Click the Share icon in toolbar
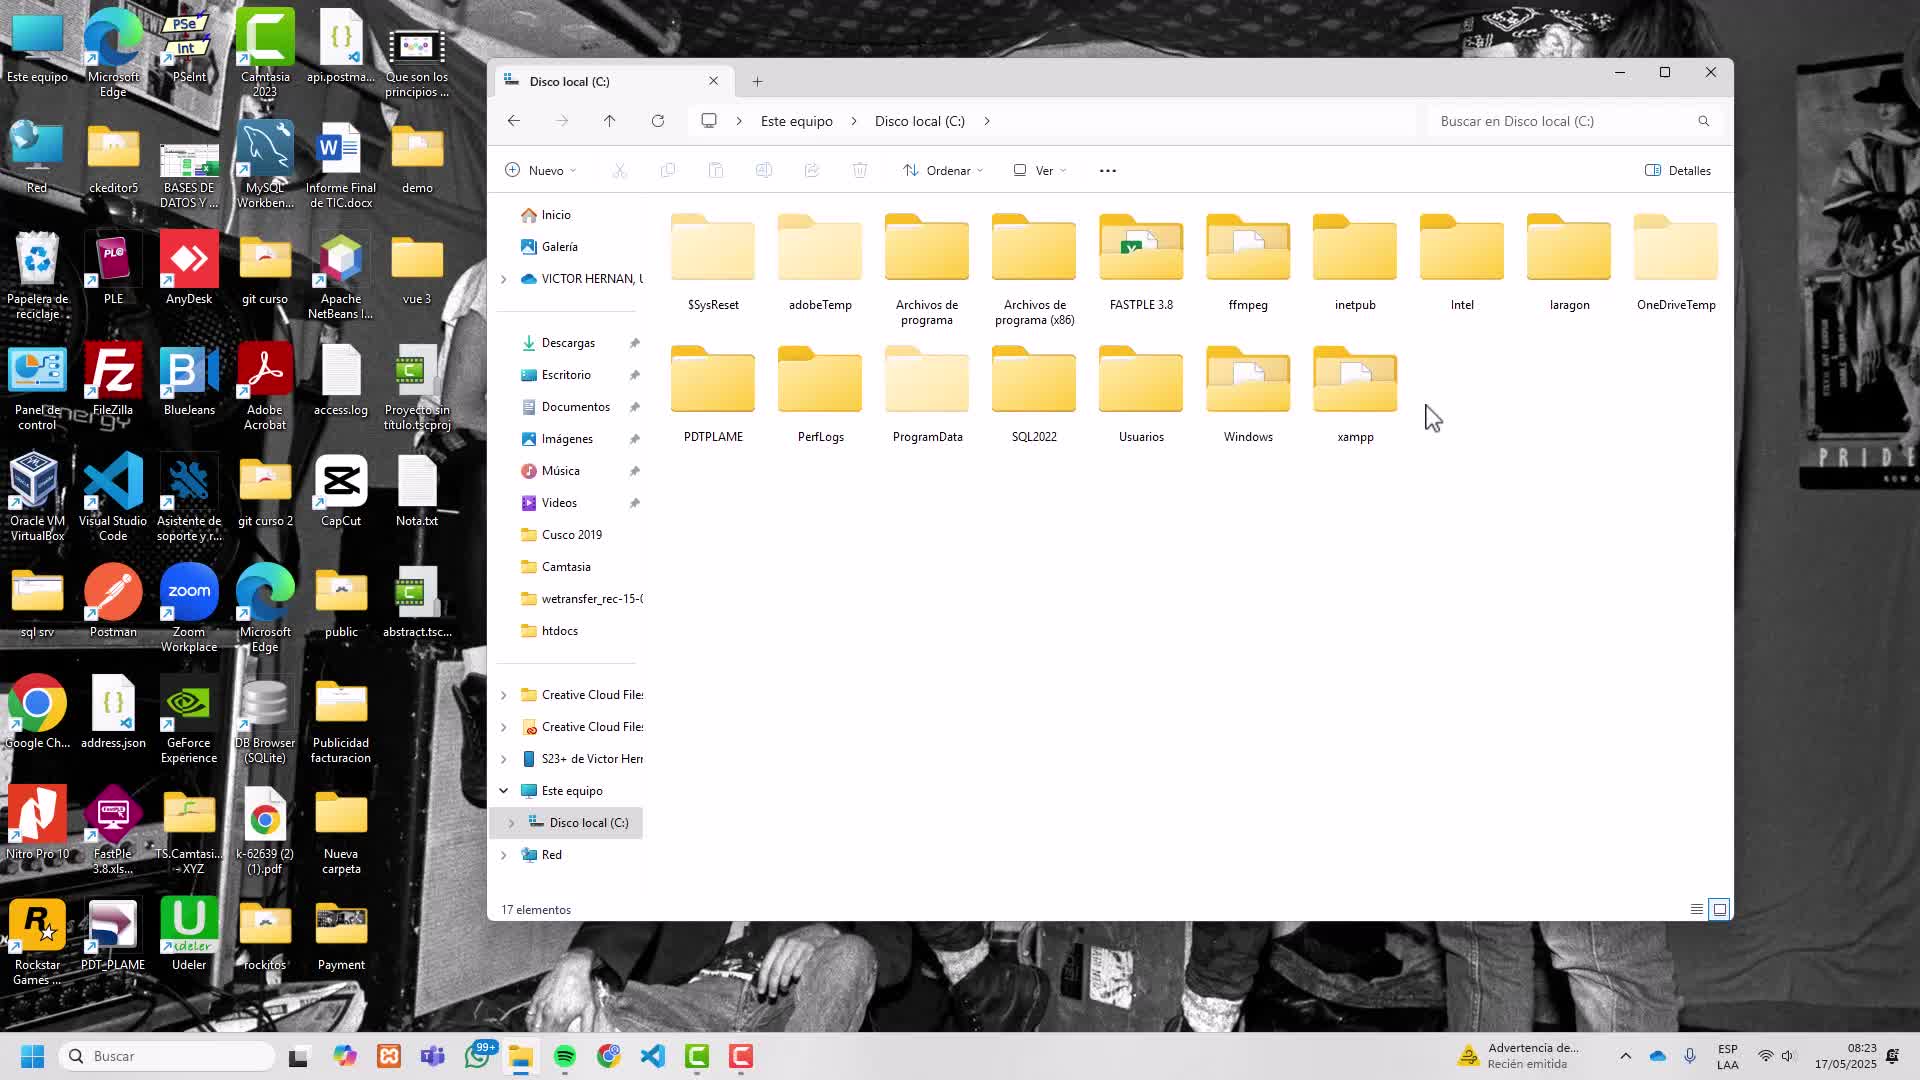The image size is (1920, 1080). [x=811, y=170]
